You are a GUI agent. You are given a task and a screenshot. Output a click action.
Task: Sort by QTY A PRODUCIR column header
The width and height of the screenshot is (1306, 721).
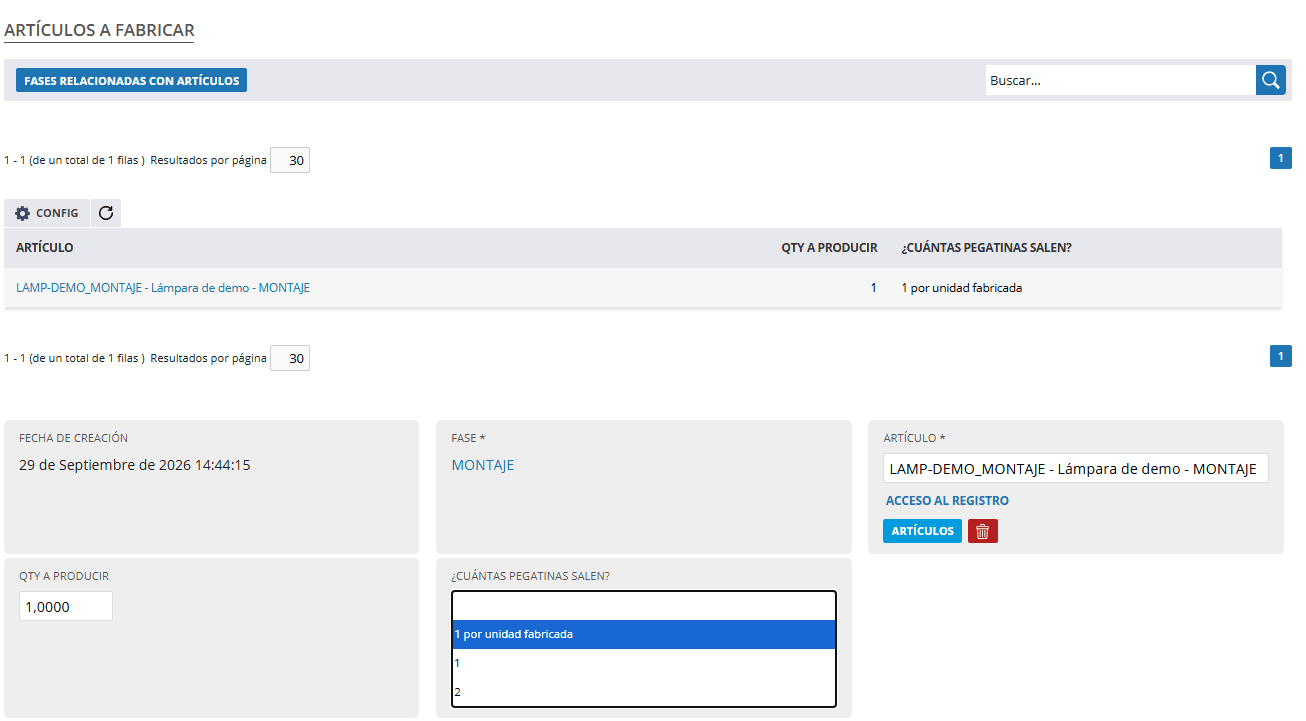coord(829,247)
